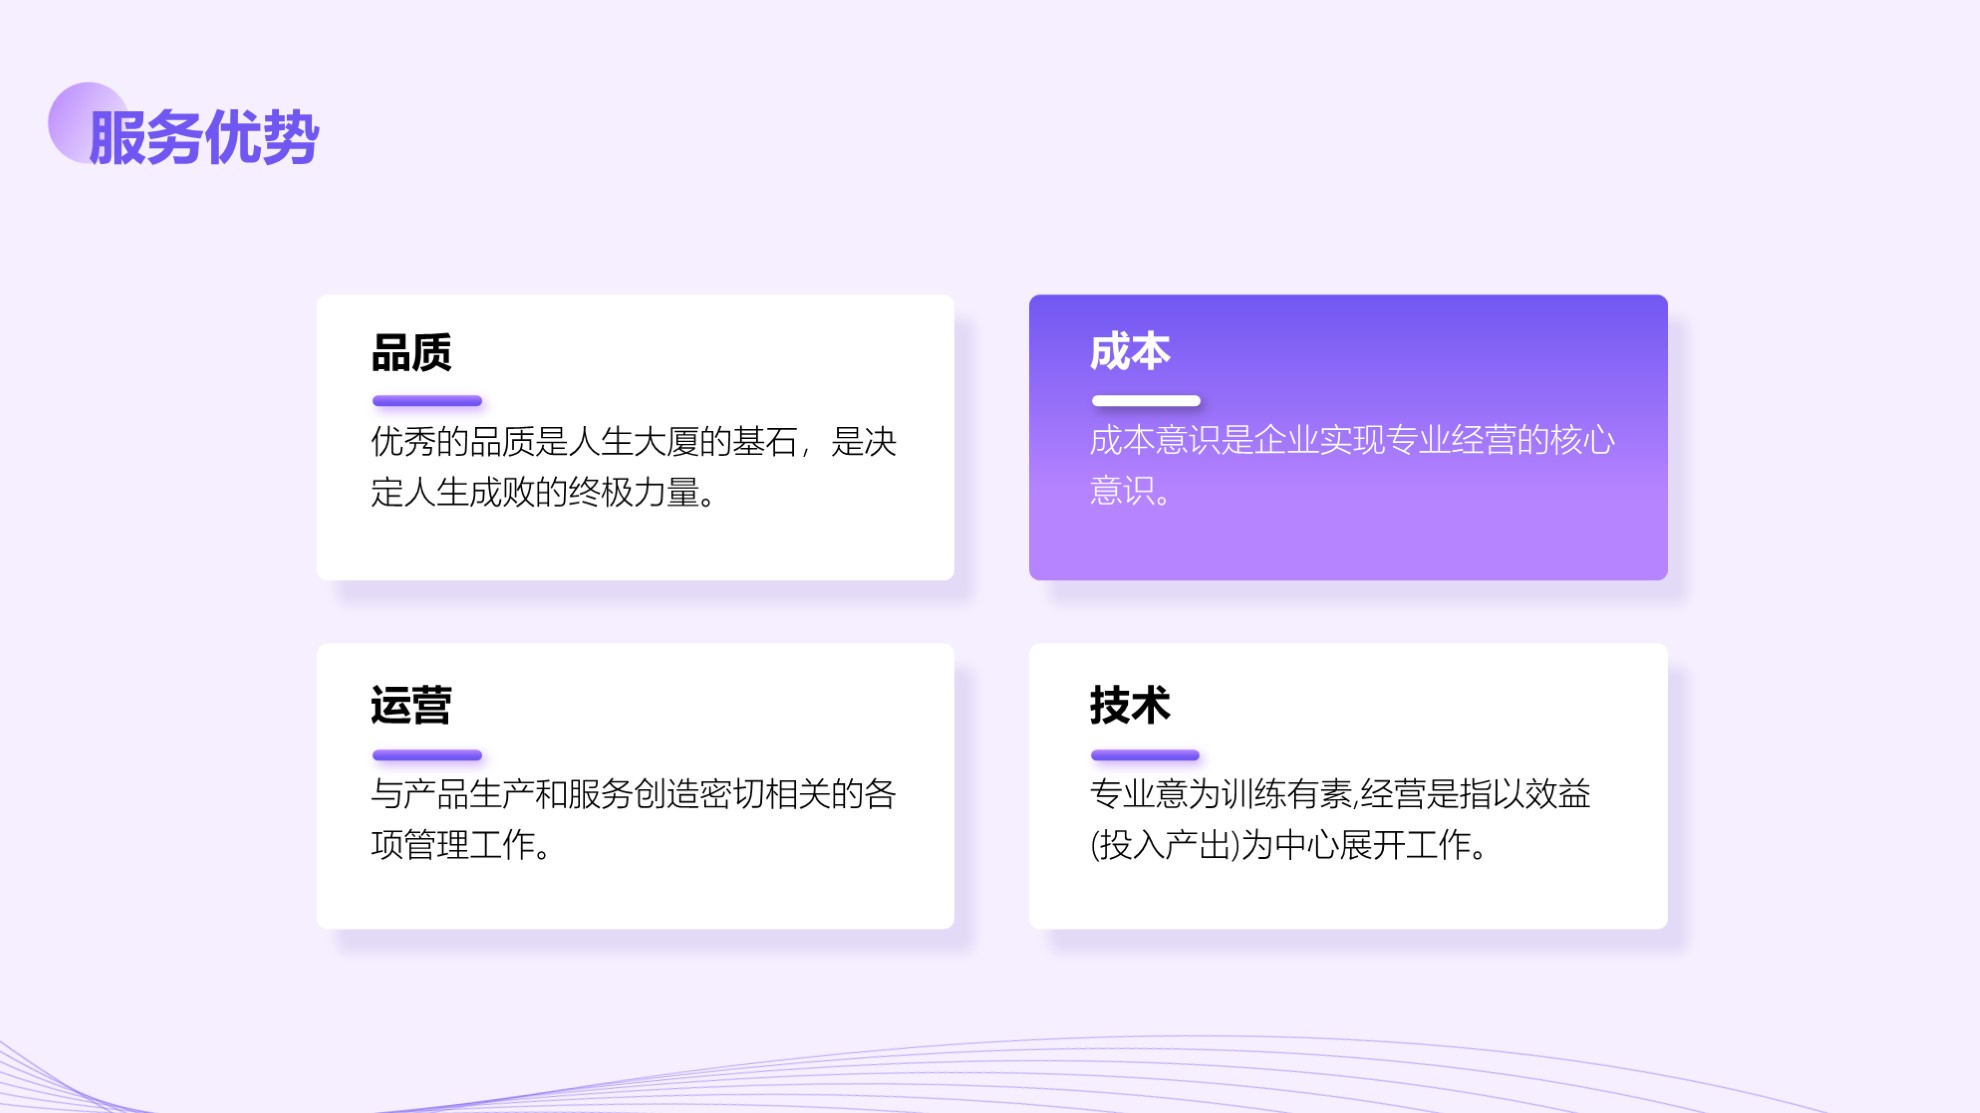This screenshot has height=1113, width=1980.
Task: Click the text starting 专业意为训练有素
Action: pos(1340,819)
